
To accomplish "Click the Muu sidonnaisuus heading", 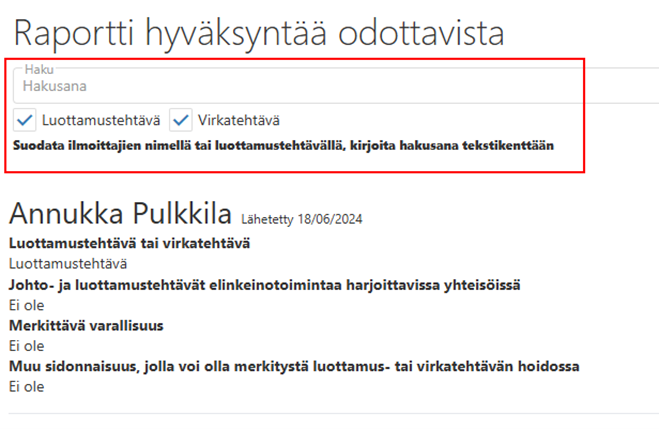I will (x=293, y=366).
